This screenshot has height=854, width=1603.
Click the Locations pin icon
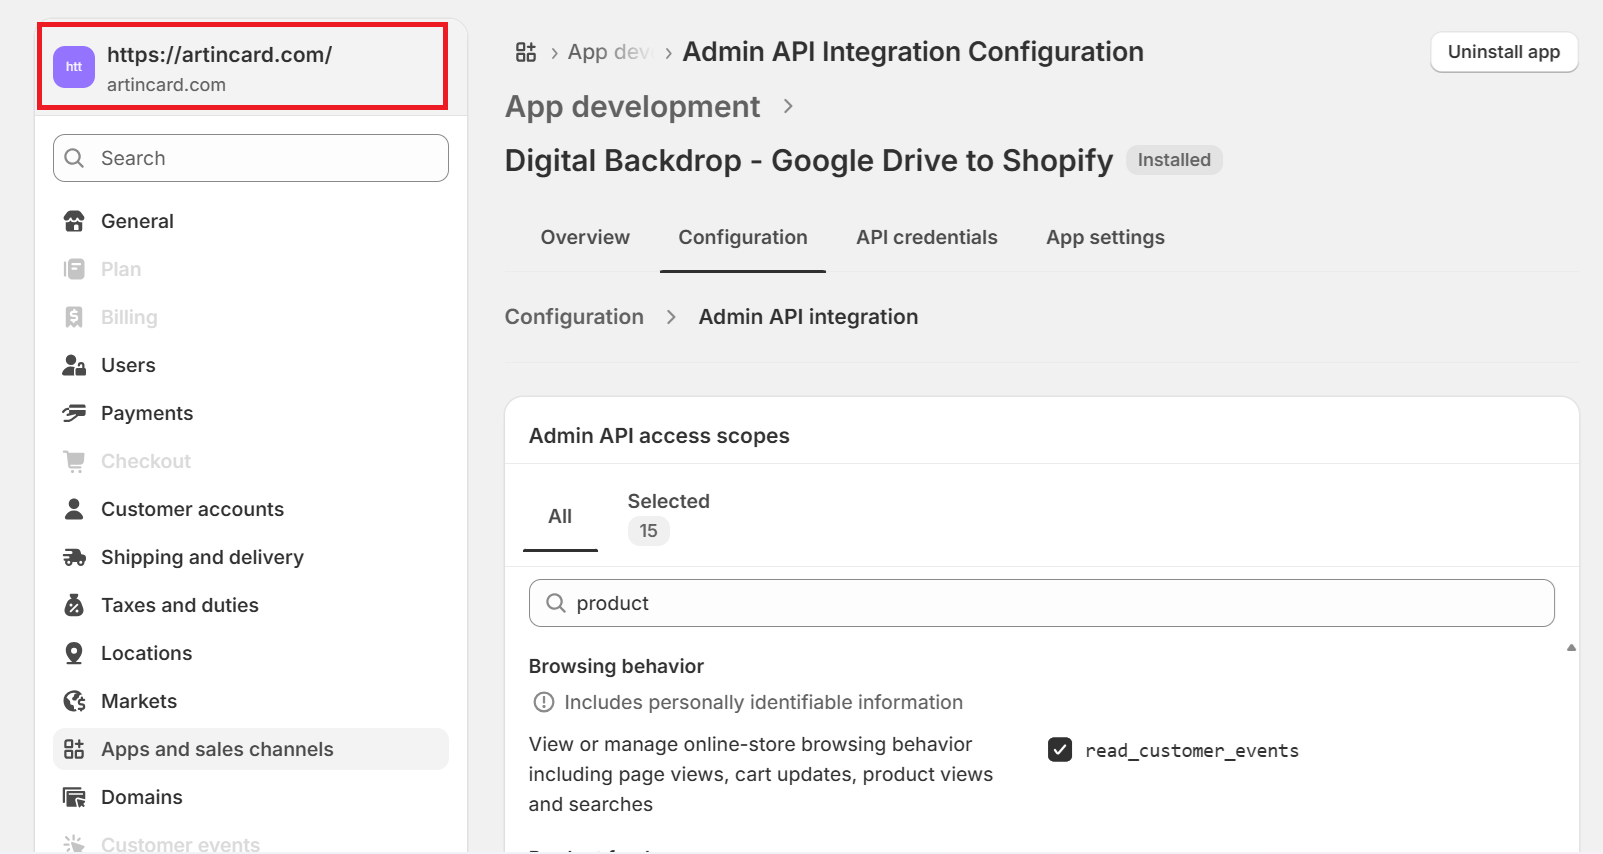tap(74, 653)
